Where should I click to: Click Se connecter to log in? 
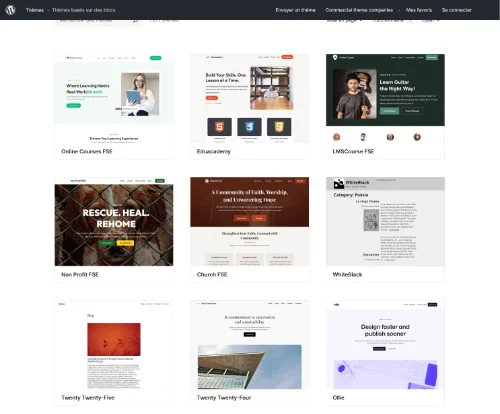coord(457,10)
